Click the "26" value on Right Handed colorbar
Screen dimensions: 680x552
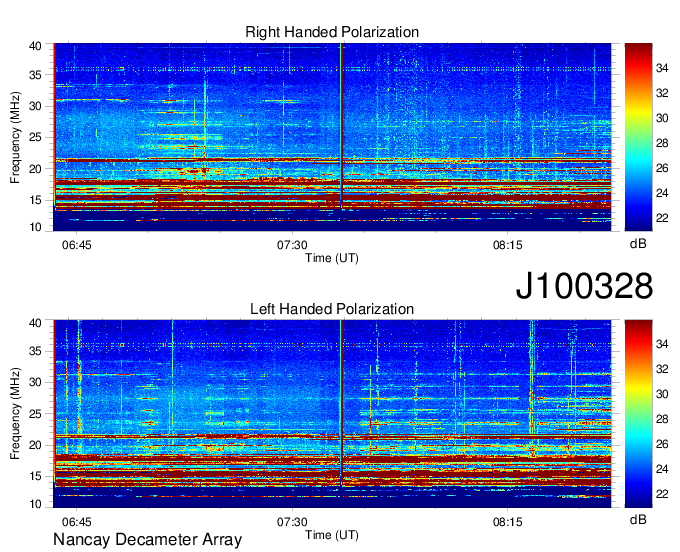[x=662, y=168]
